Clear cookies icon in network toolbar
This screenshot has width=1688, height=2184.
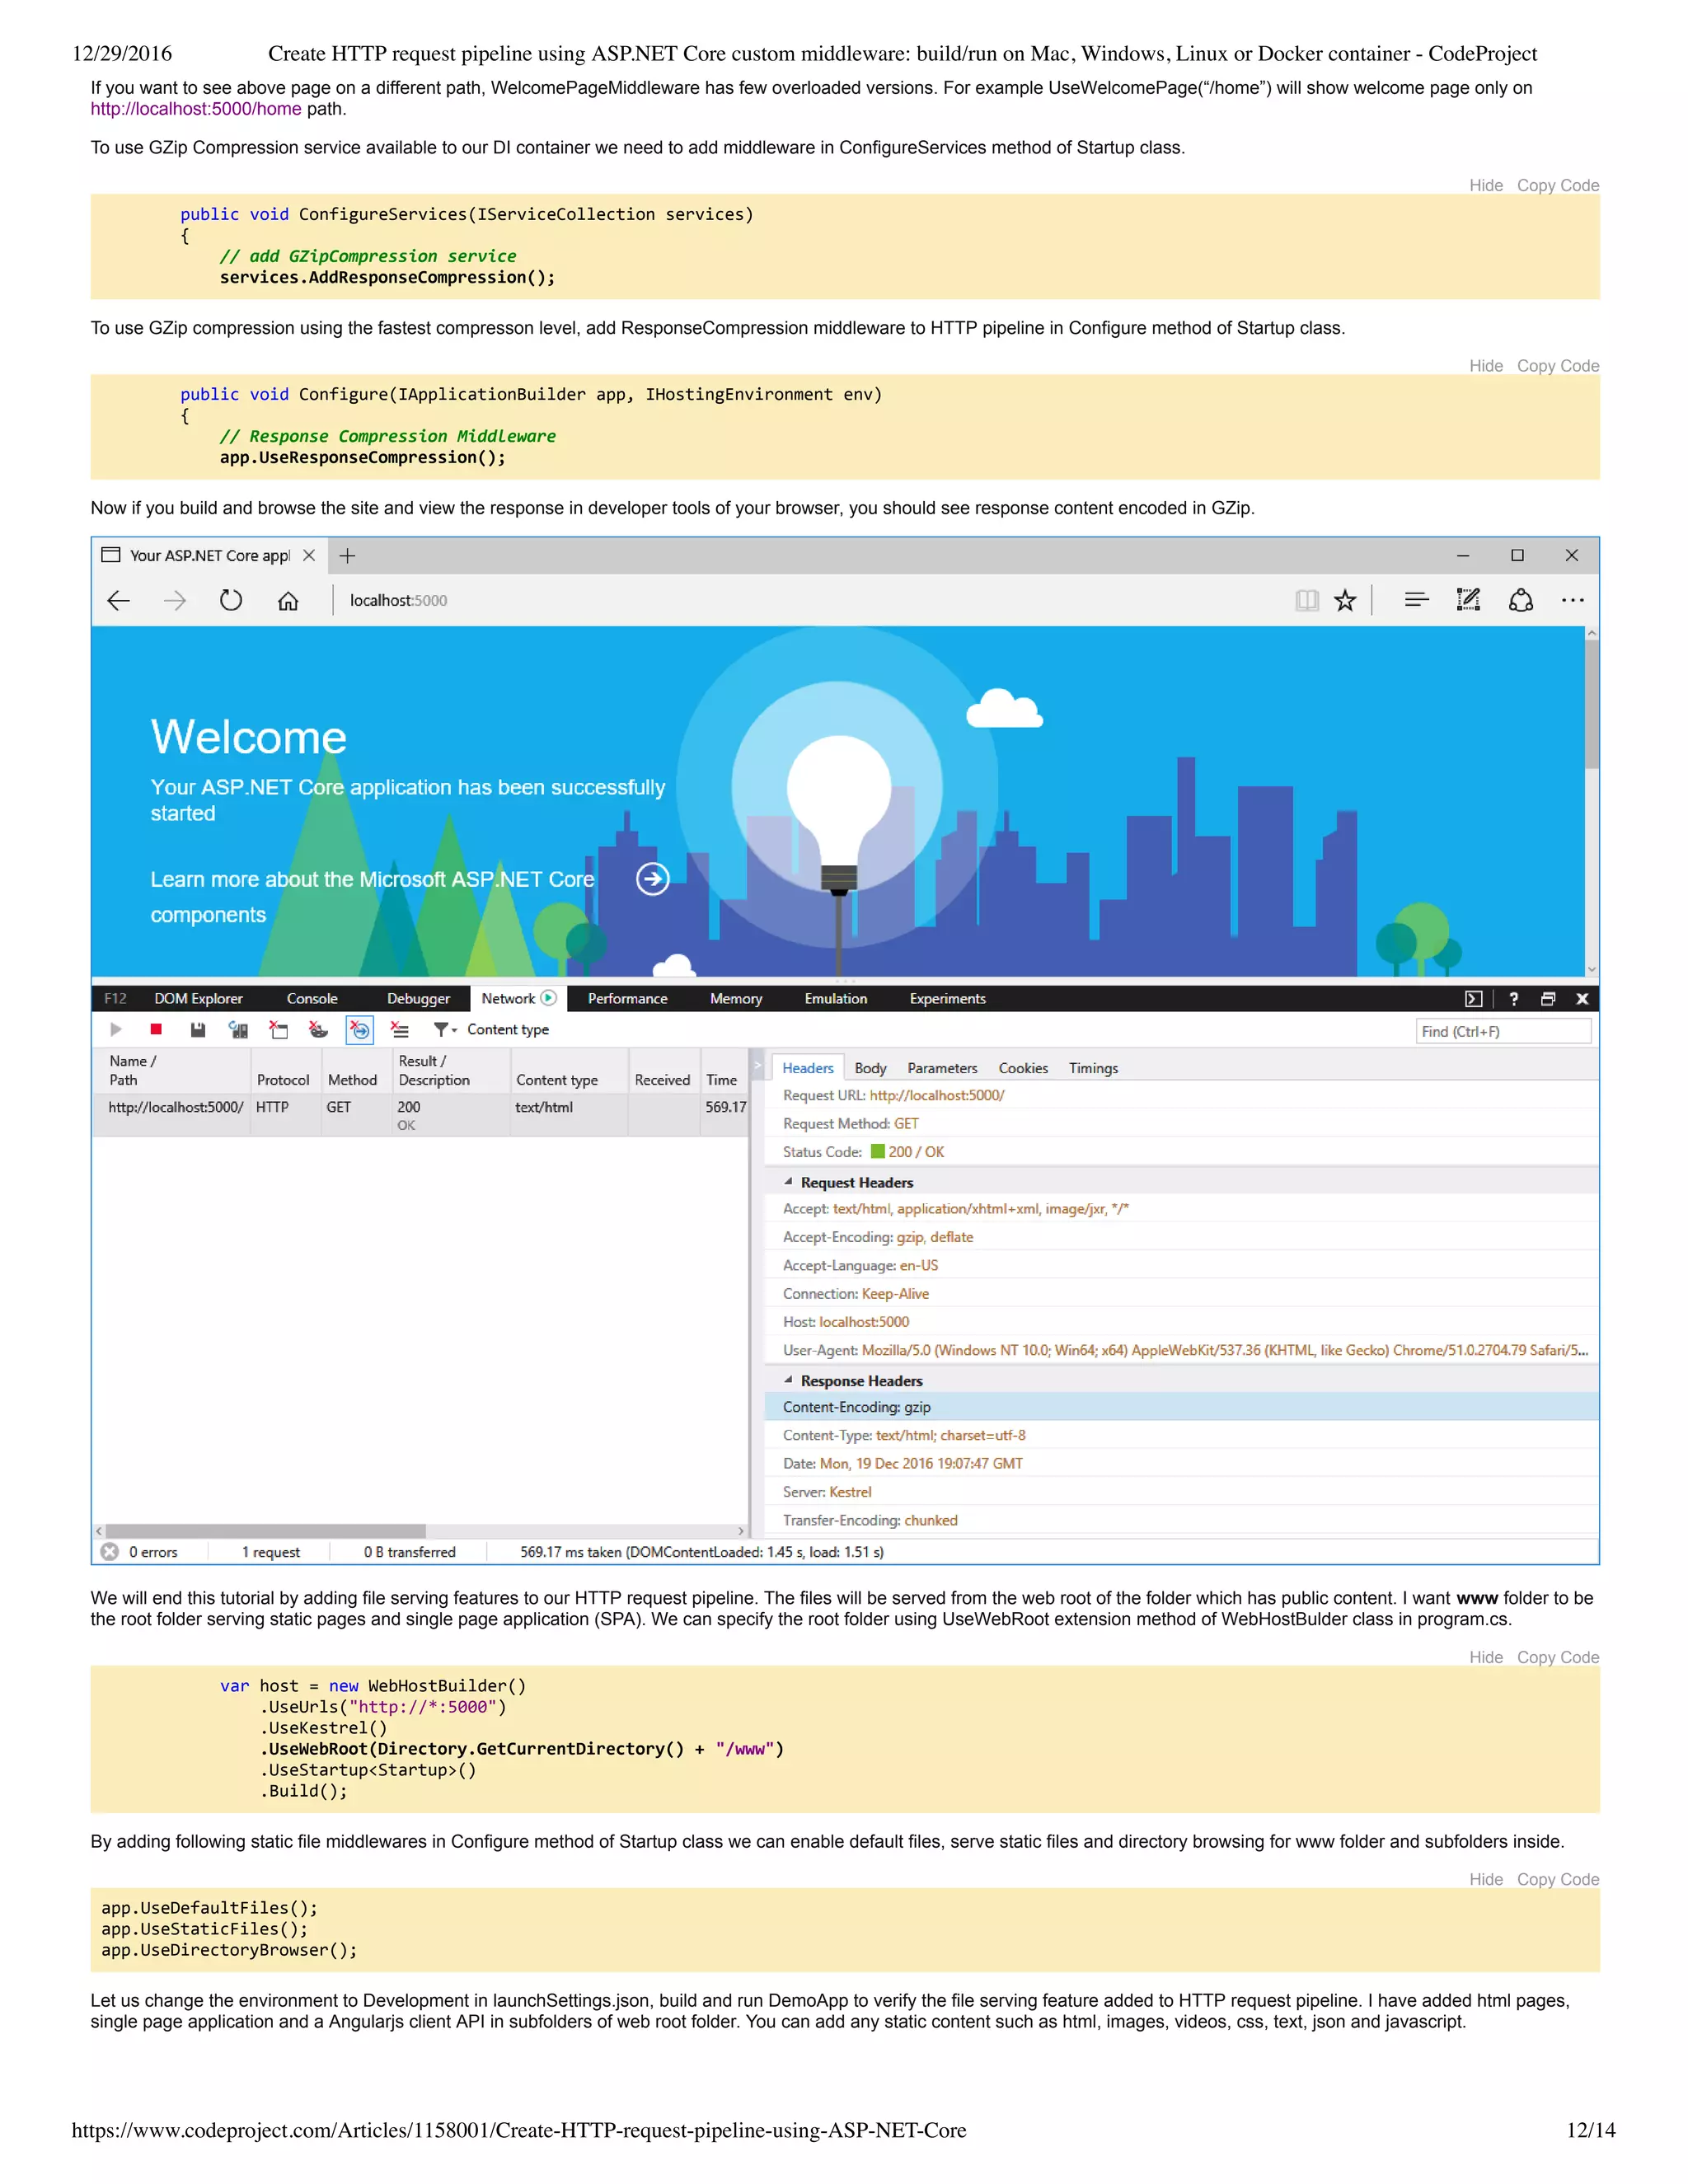point(319,1029)
